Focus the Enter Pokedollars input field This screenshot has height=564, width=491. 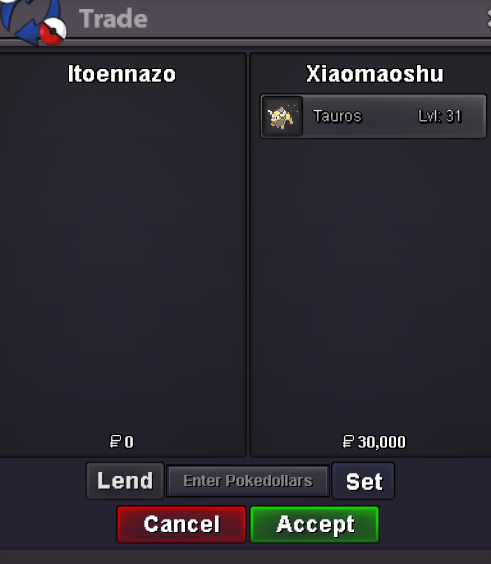248,481
